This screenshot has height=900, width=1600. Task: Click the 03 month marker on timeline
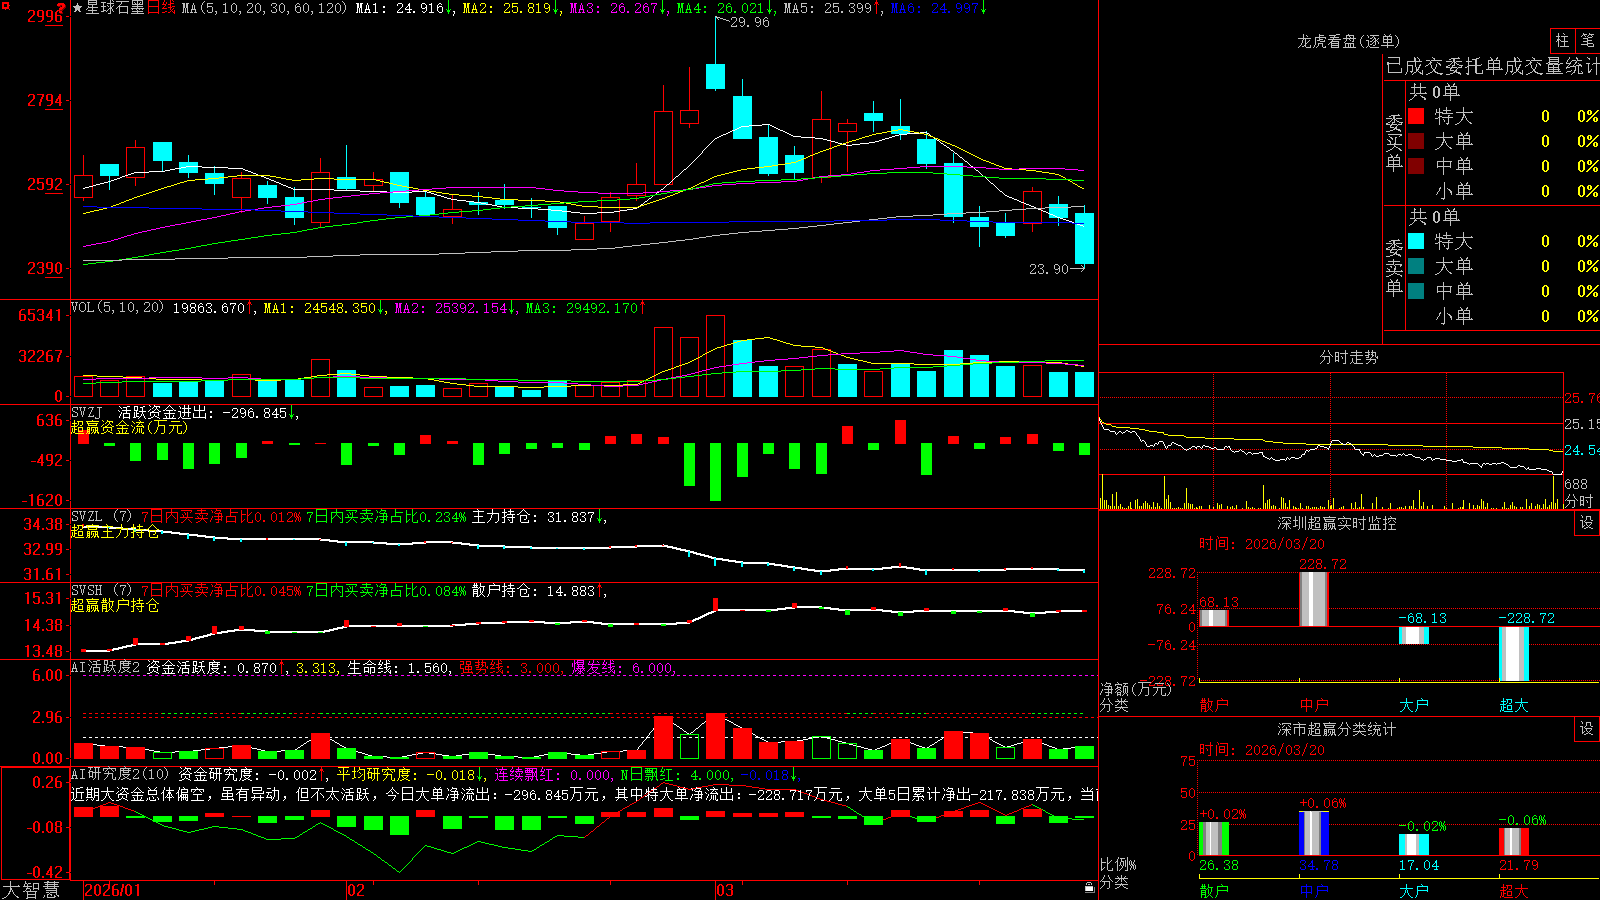click(x=725, y=890)
